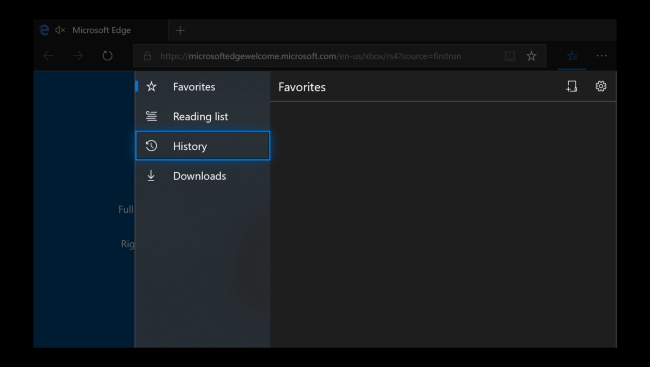Open the Reading list section

pyautogui.click(x=202, y=117)
